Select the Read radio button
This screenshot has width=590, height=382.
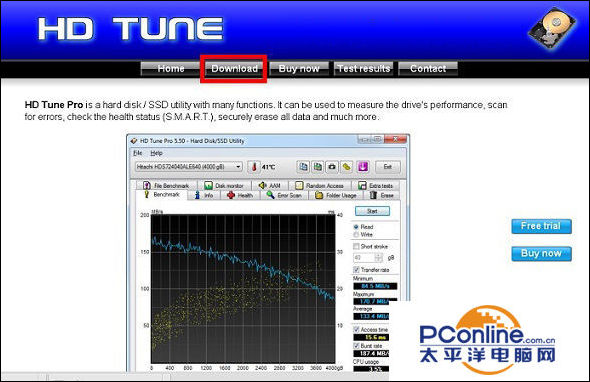pos(356,227)
